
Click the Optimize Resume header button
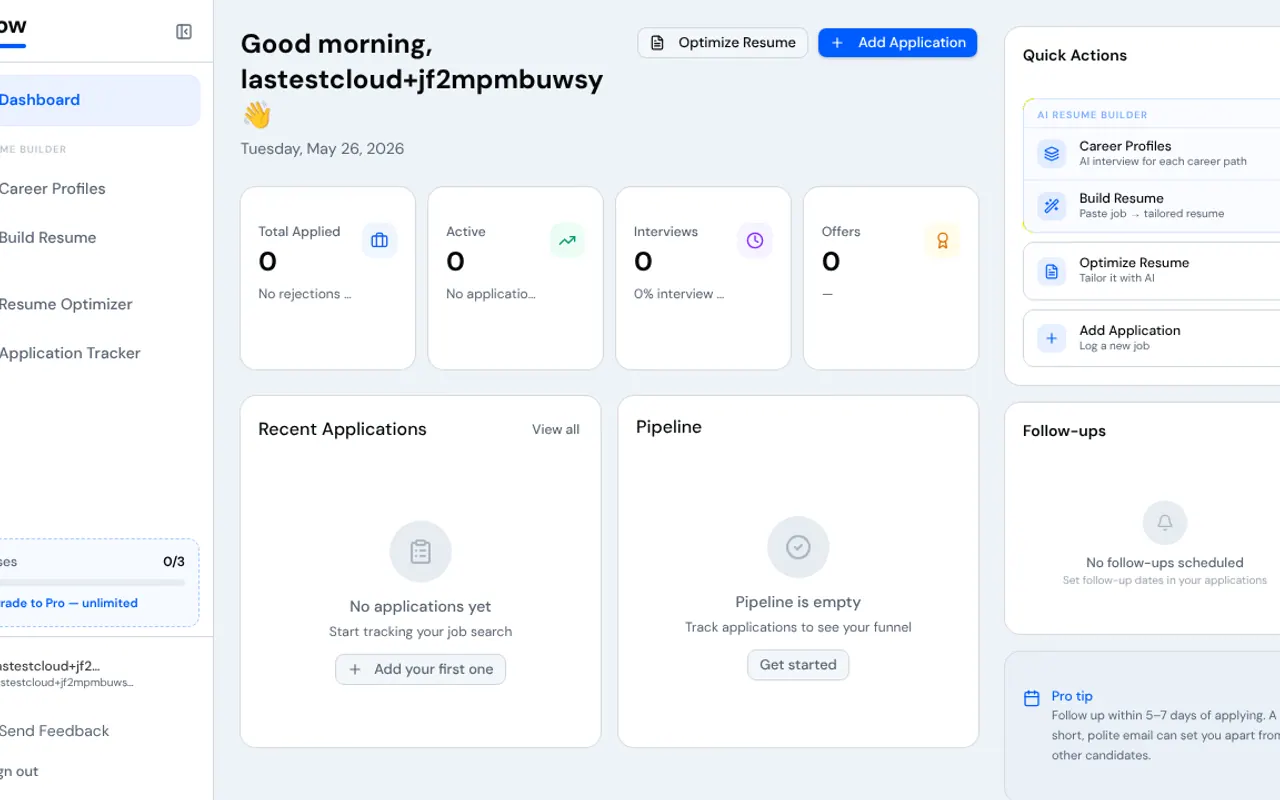click(723, 43)
